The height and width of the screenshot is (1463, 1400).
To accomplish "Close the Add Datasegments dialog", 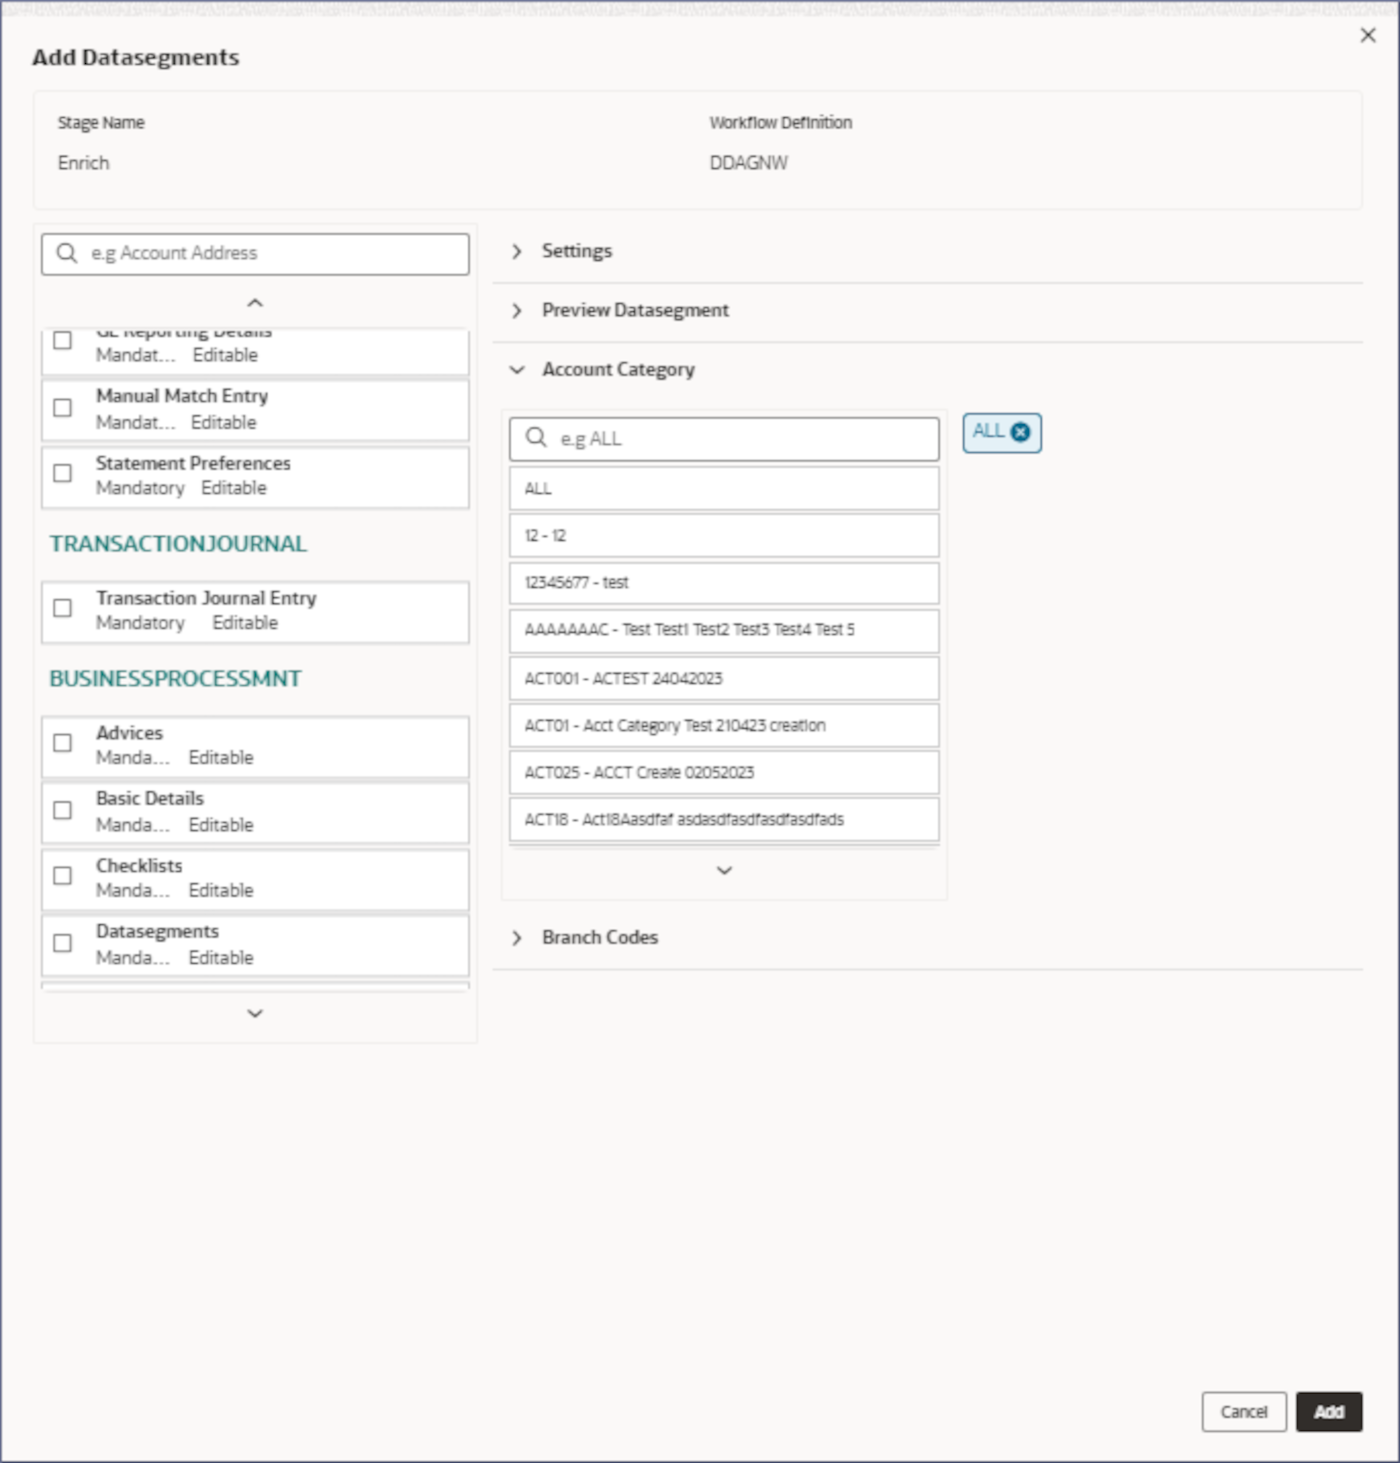I will 1368,35.
